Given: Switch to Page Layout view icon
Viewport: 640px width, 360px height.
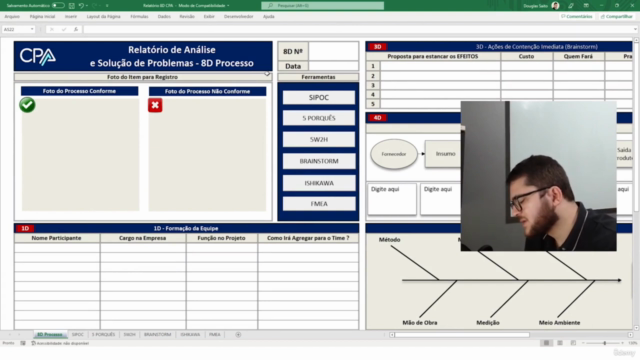Looking at the screenshot, I should pyautogui.click(x=560, y=343).
